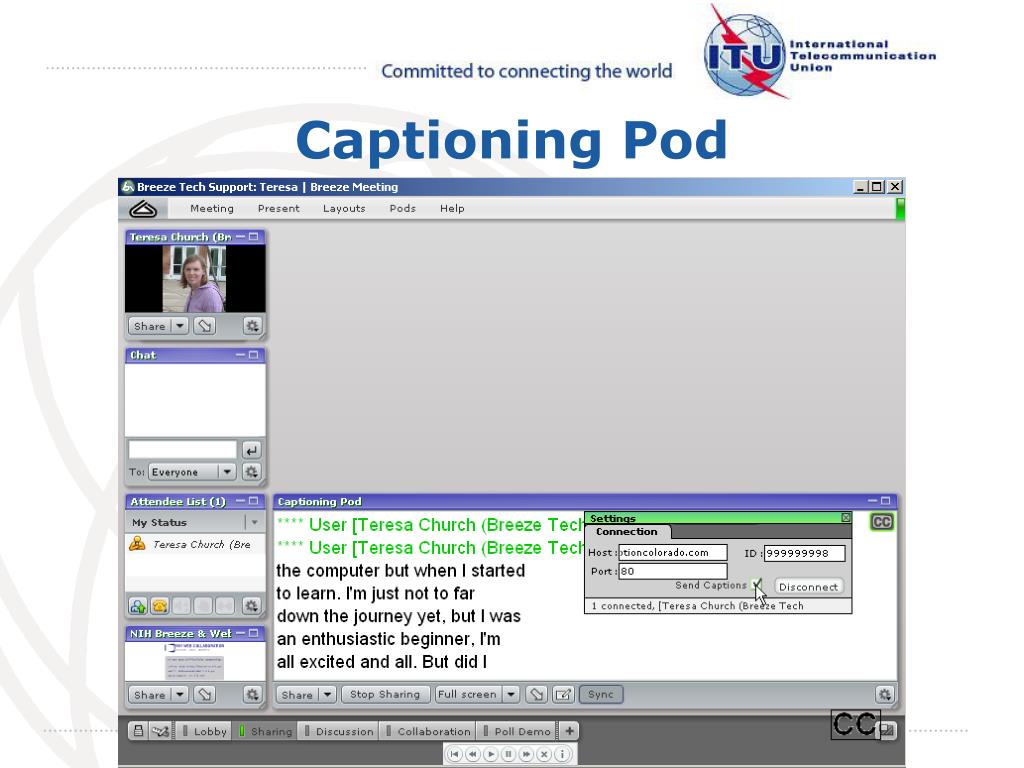
Task: Click the rewind playback button
Action: [x=473, y=754]
